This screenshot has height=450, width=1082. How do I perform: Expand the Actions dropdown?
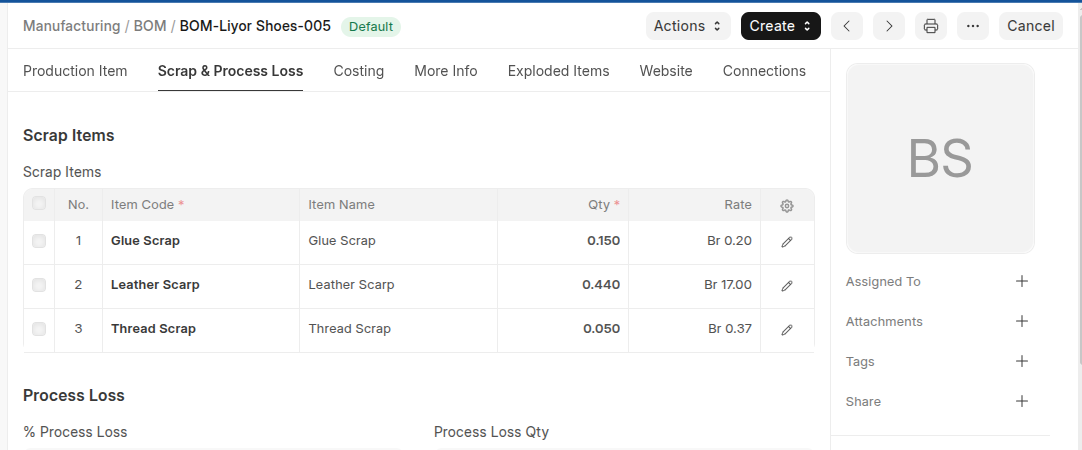[688, 26]
